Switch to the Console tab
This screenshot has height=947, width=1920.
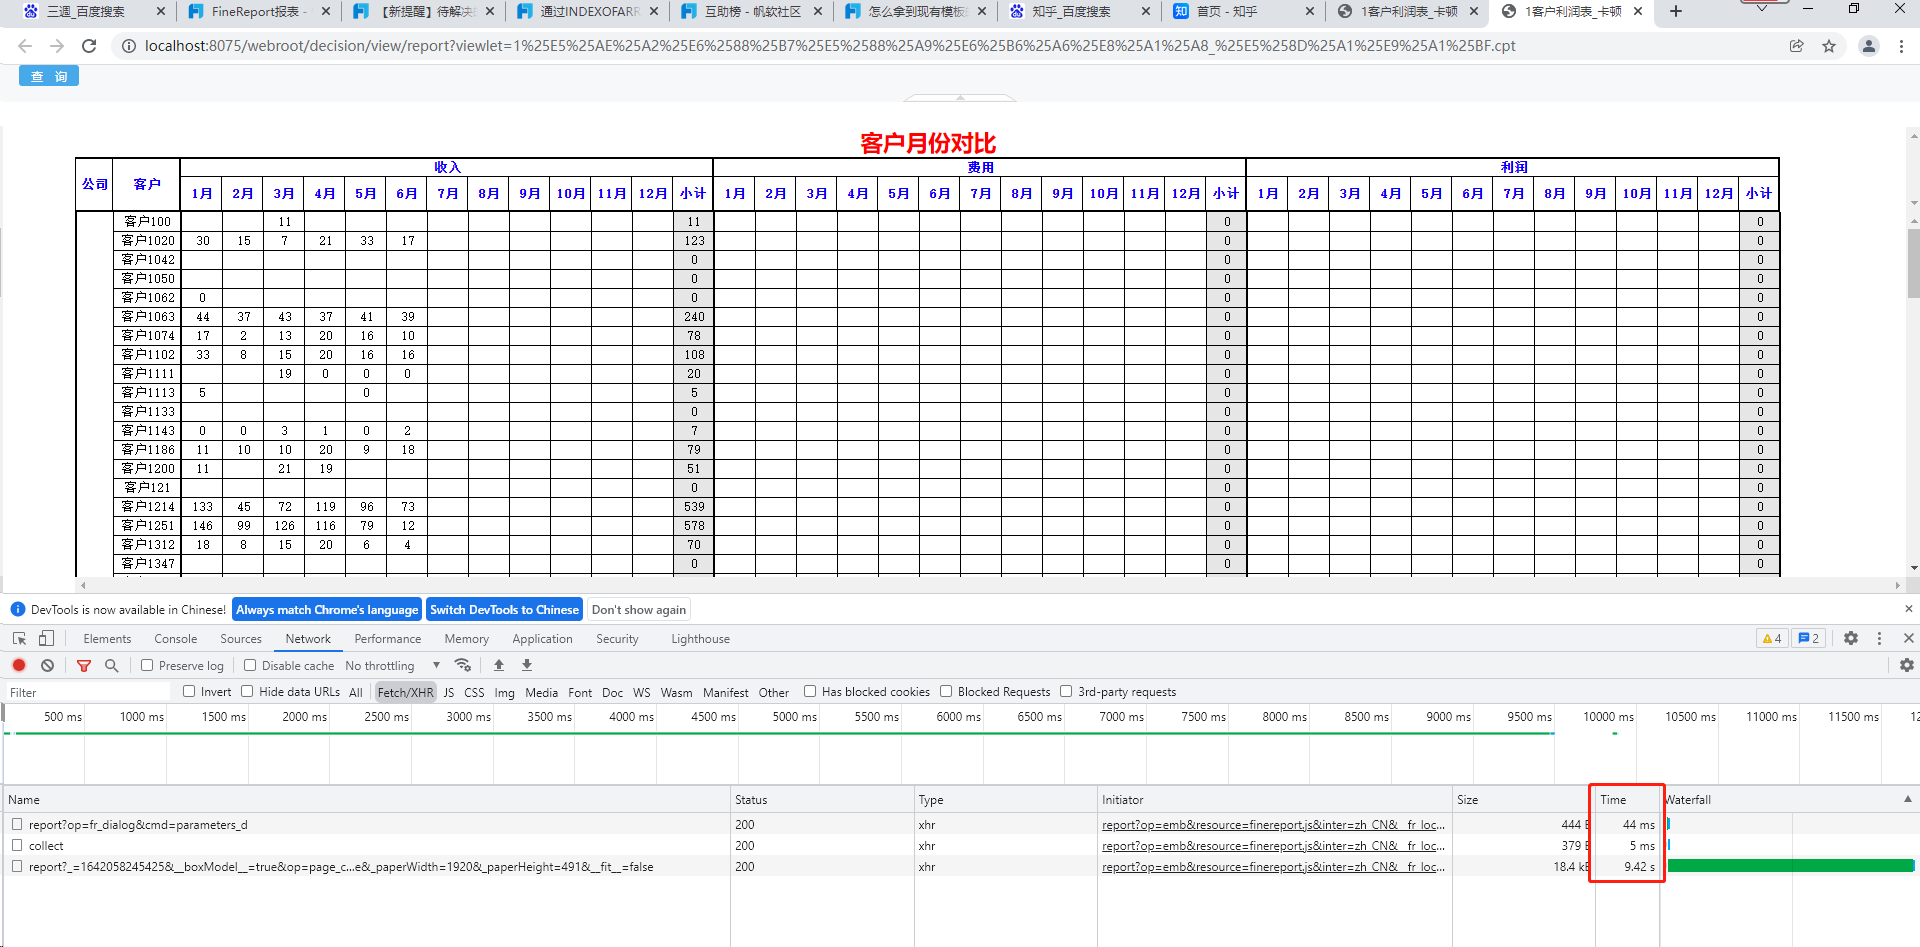pos(175,639)
